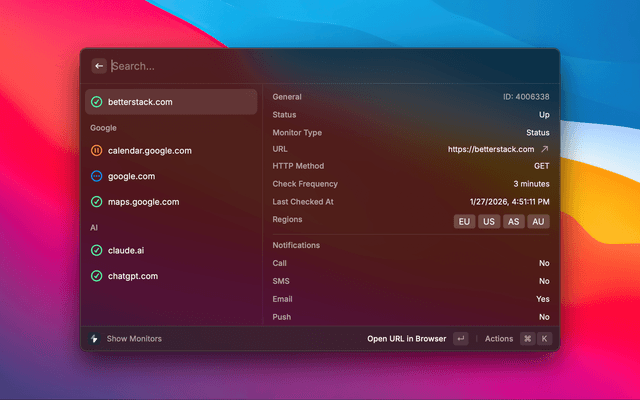The width and height of the screenshot is (640, 400).
Task: Click the green check icon beside maps.google.com
Action: tap(96, 202)
